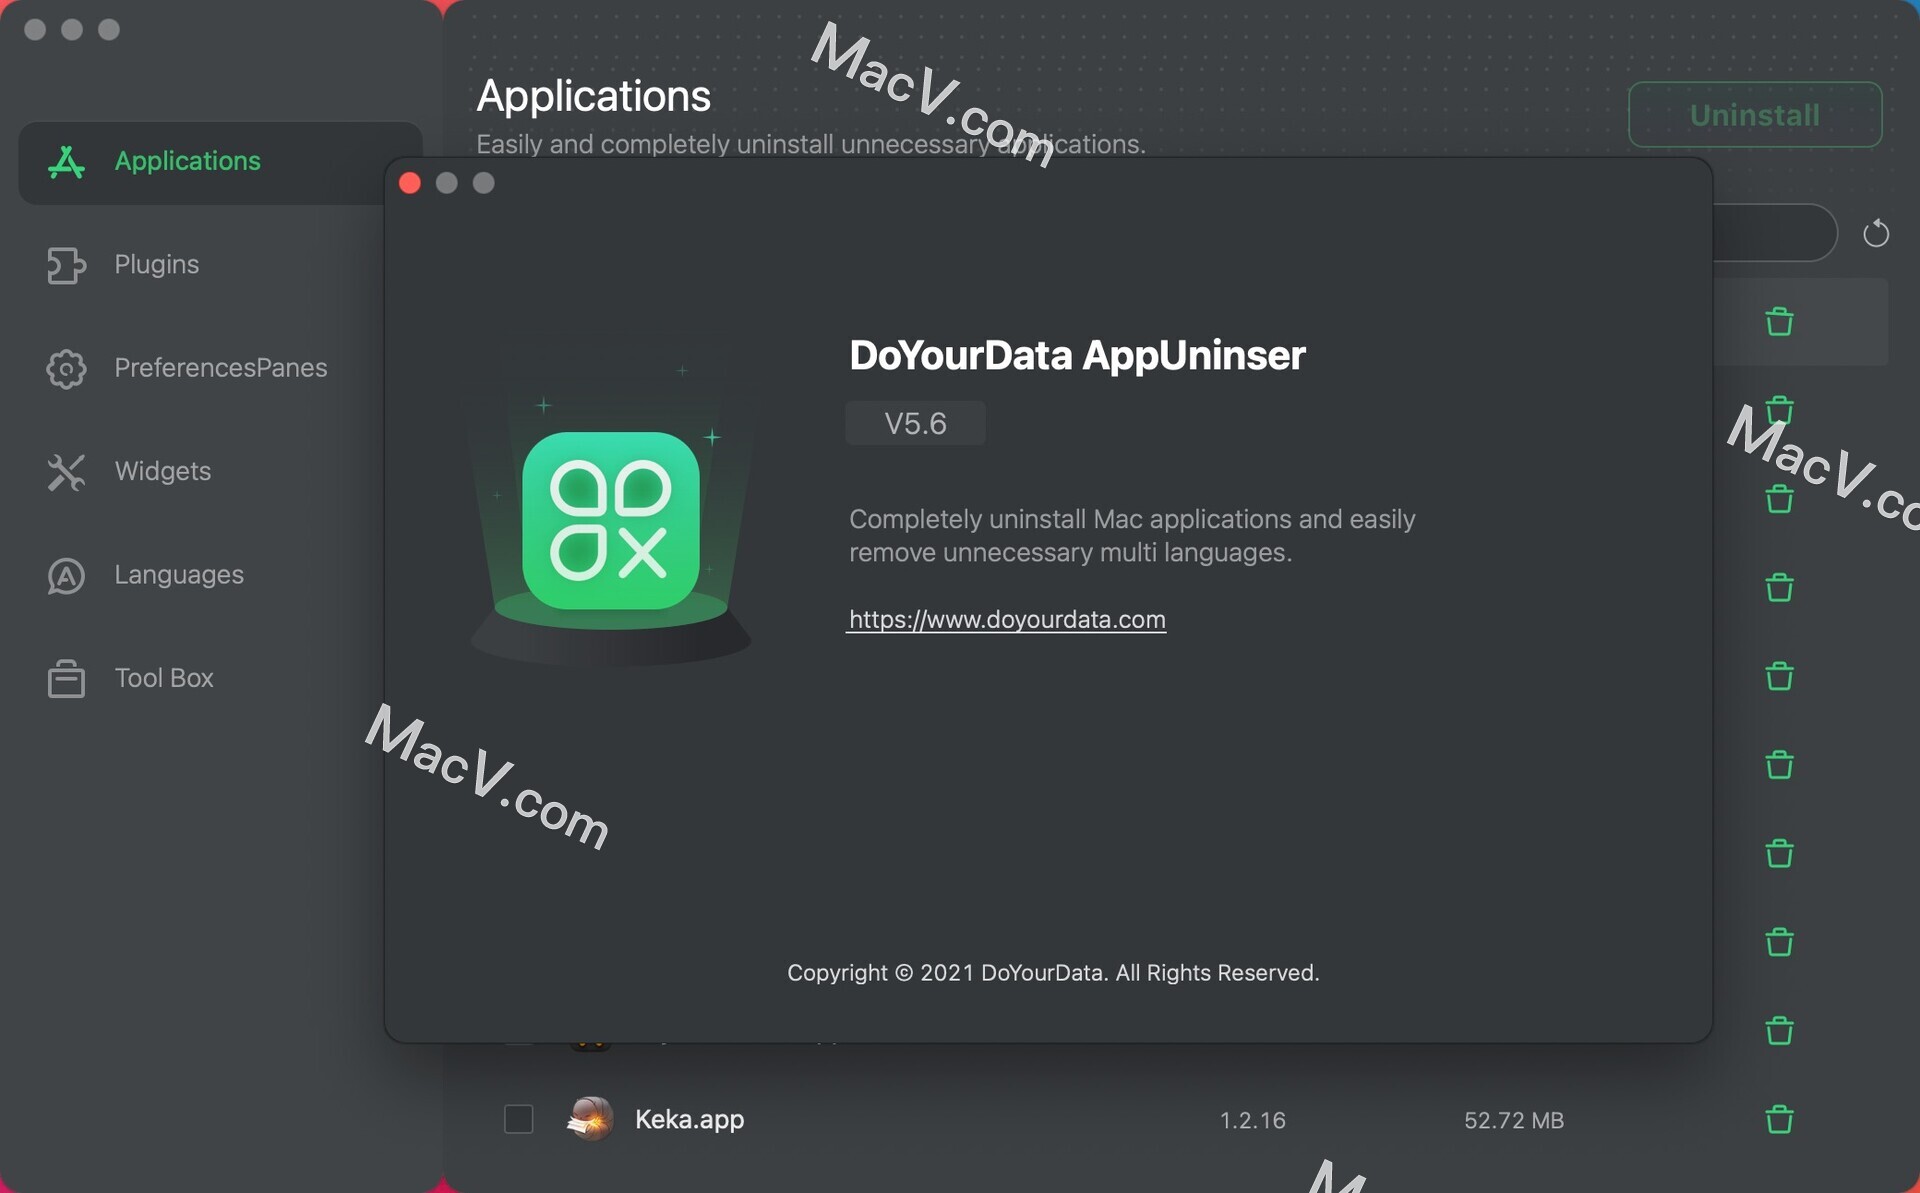Click the Applications page heading

[x=594, y=96]
